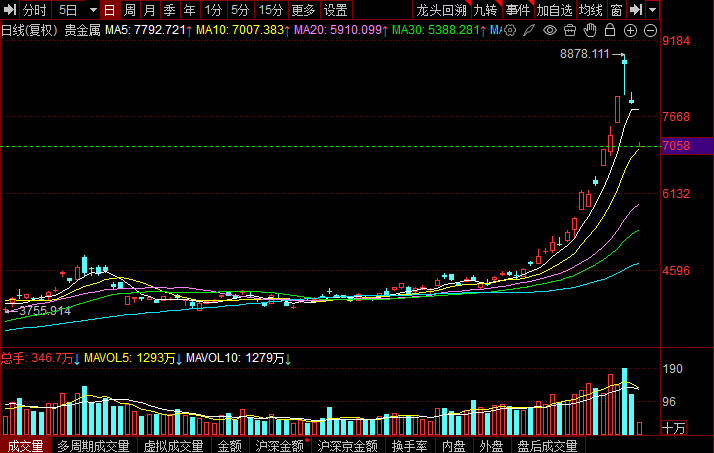Screen dimensions: 714x453
Task: Toggle the 事件 events overlay
Action: pyautogui.click(x=518, y=10)
